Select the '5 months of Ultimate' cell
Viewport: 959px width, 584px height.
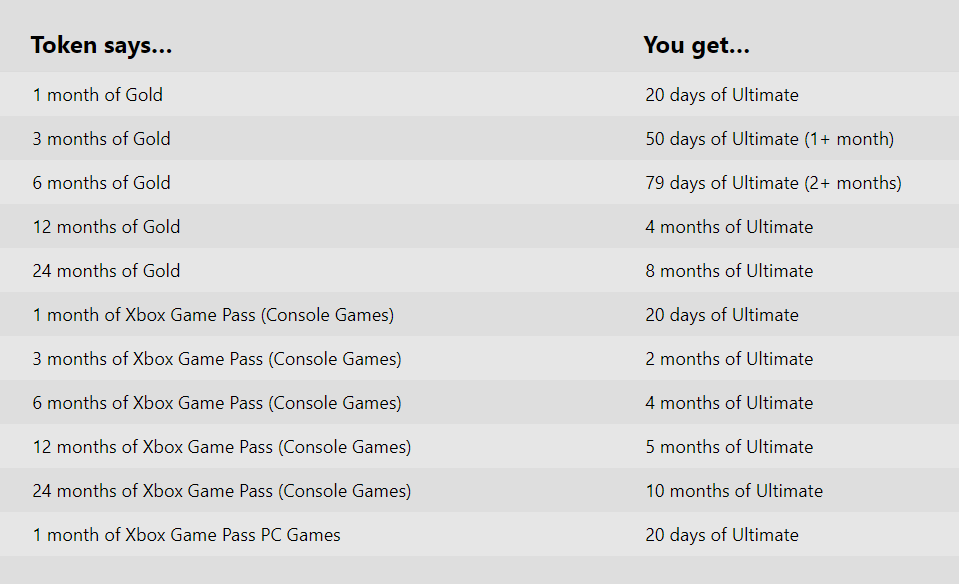[x=729, y=447]
